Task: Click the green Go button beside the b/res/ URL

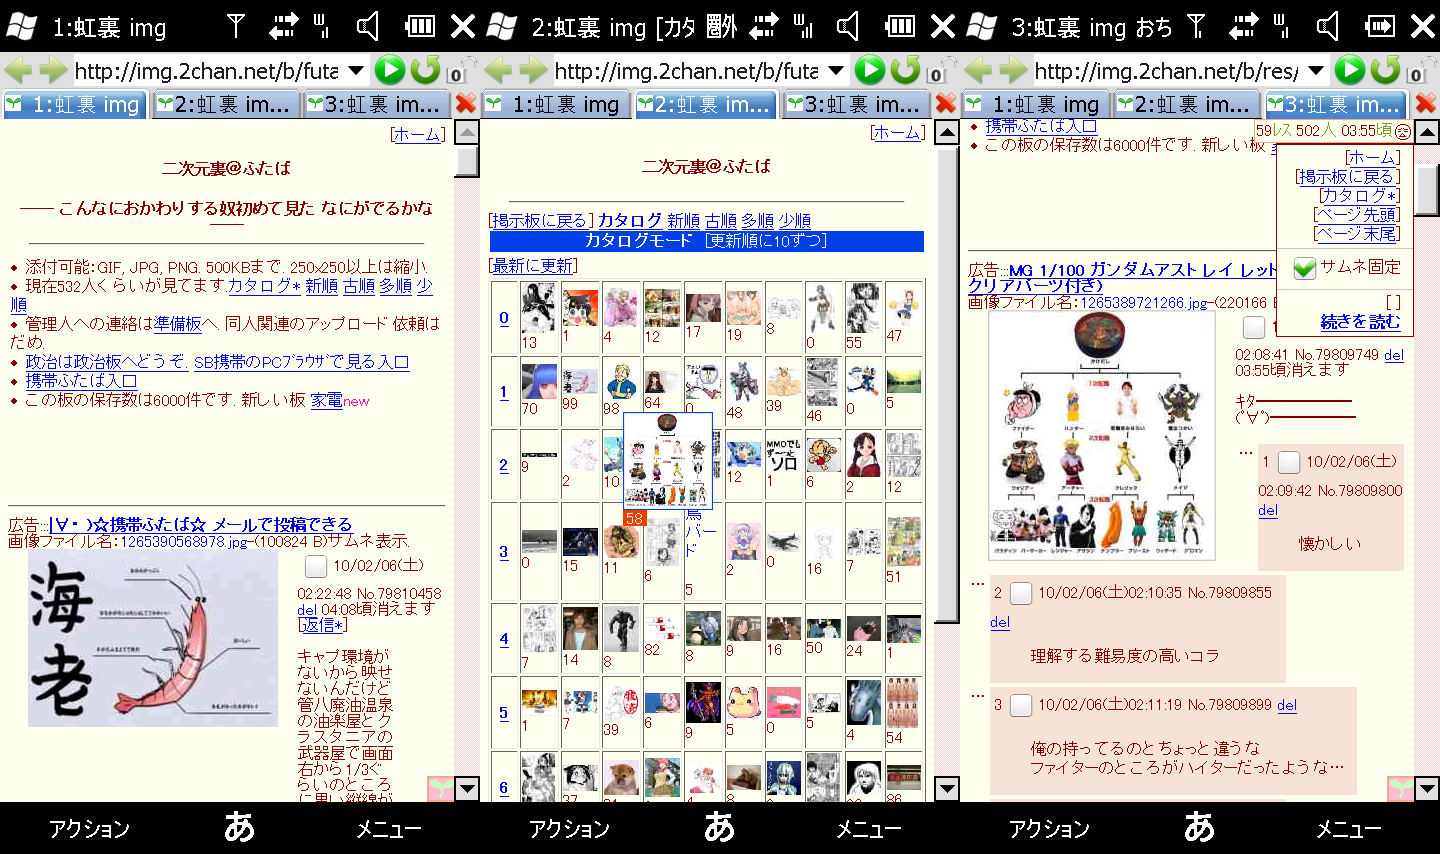Action: (1349, 70)
